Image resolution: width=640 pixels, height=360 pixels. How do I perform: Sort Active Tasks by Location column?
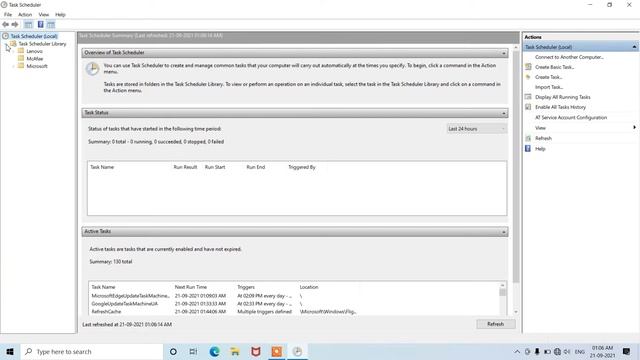[x=309, y=287]
